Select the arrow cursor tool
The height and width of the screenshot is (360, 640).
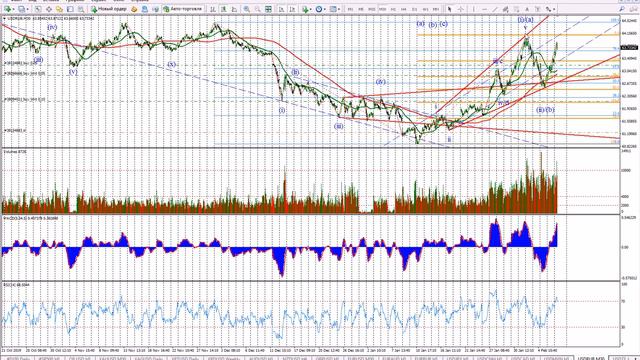coord(449,9)
